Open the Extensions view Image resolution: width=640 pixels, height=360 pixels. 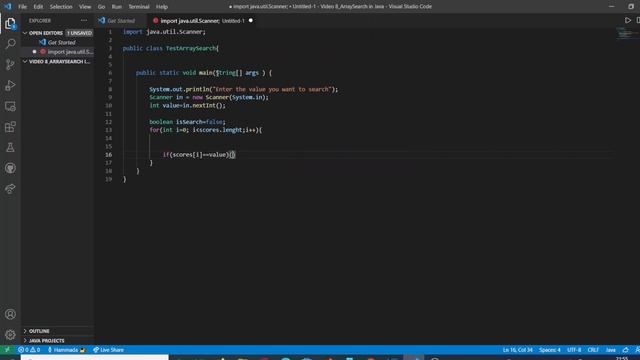(x=10, y=127)
